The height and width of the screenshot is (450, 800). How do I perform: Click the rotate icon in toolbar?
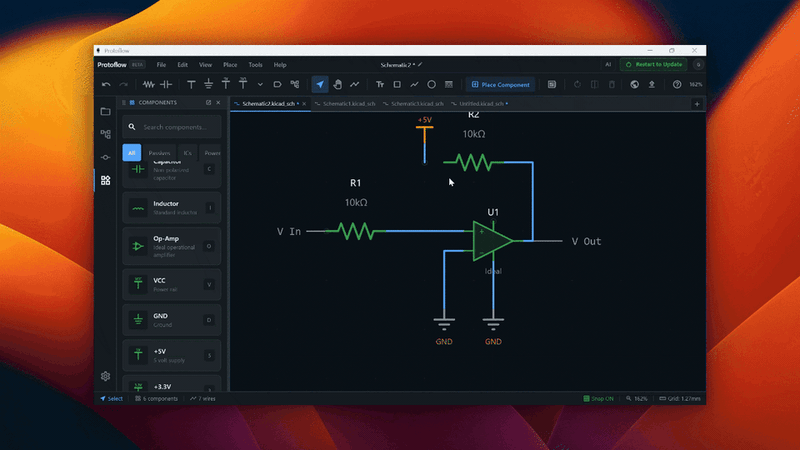577,85
